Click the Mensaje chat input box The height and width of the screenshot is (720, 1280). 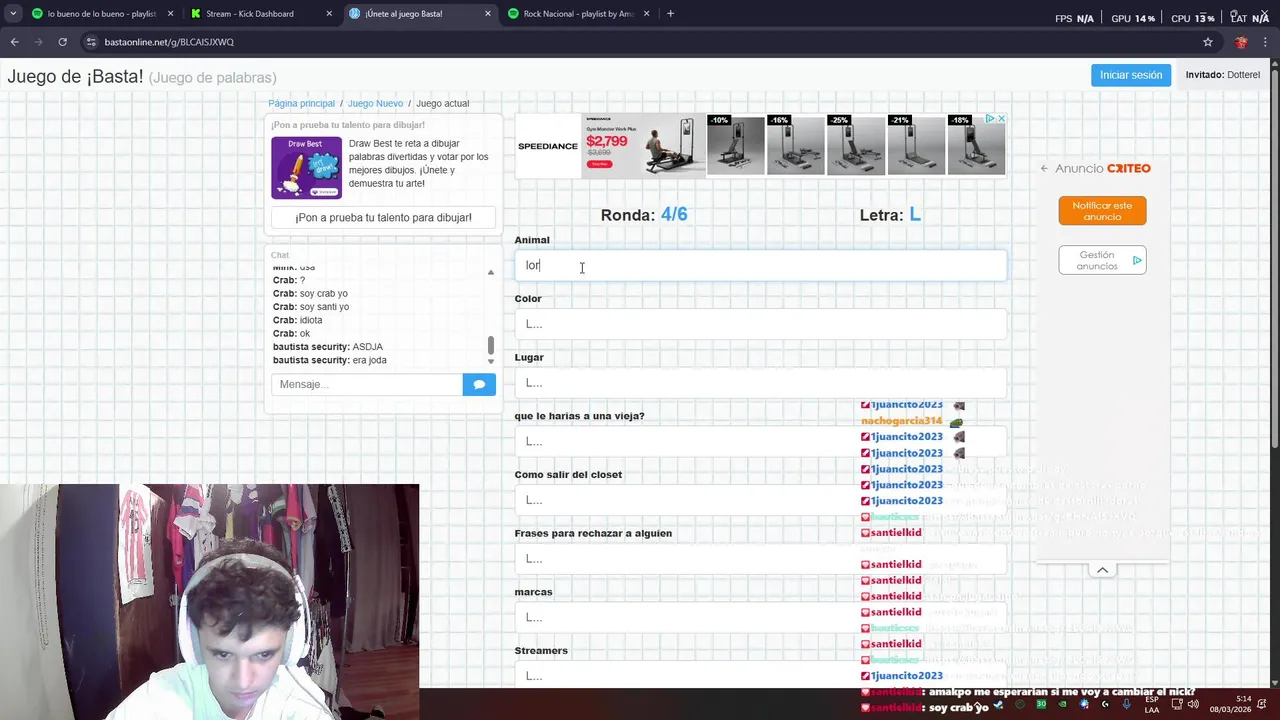tap(367, 384)
